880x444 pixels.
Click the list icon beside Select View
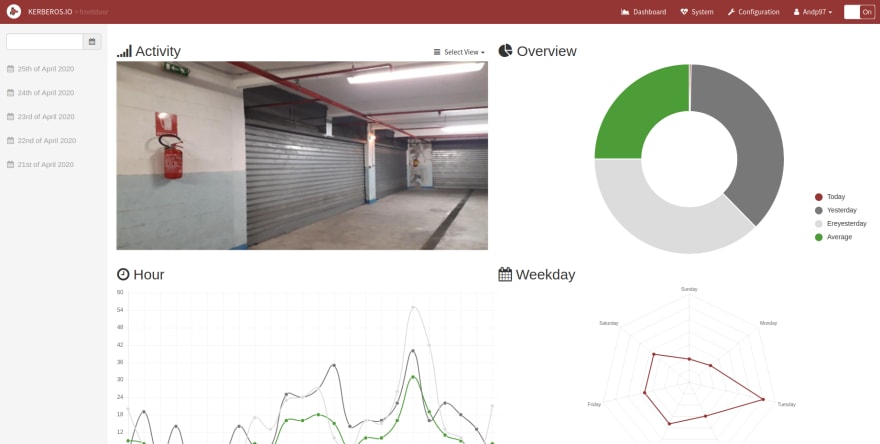[437, 52]
